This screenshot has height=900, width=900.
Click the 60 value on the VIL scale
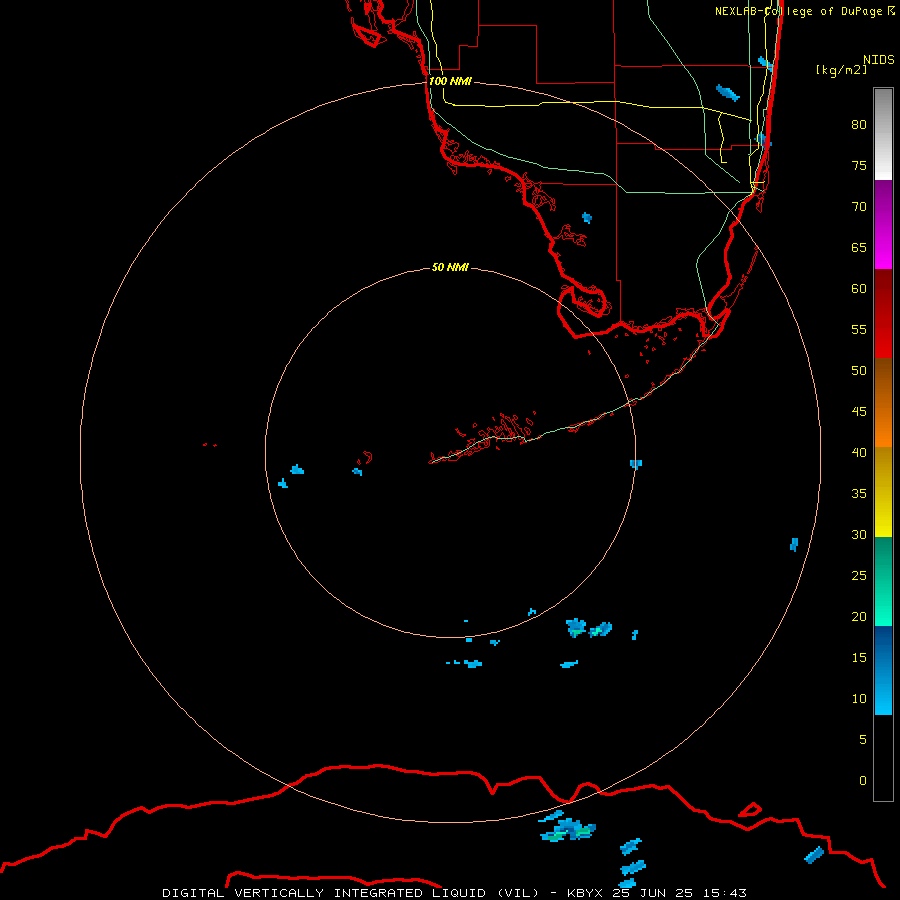point(859,289)
